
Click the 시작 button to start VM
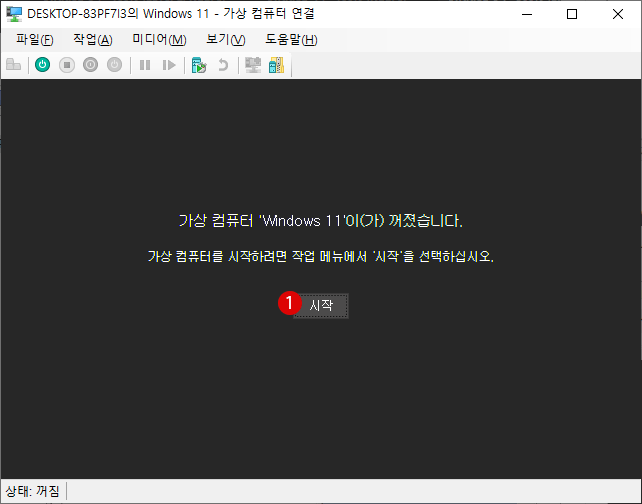(321, 305)
